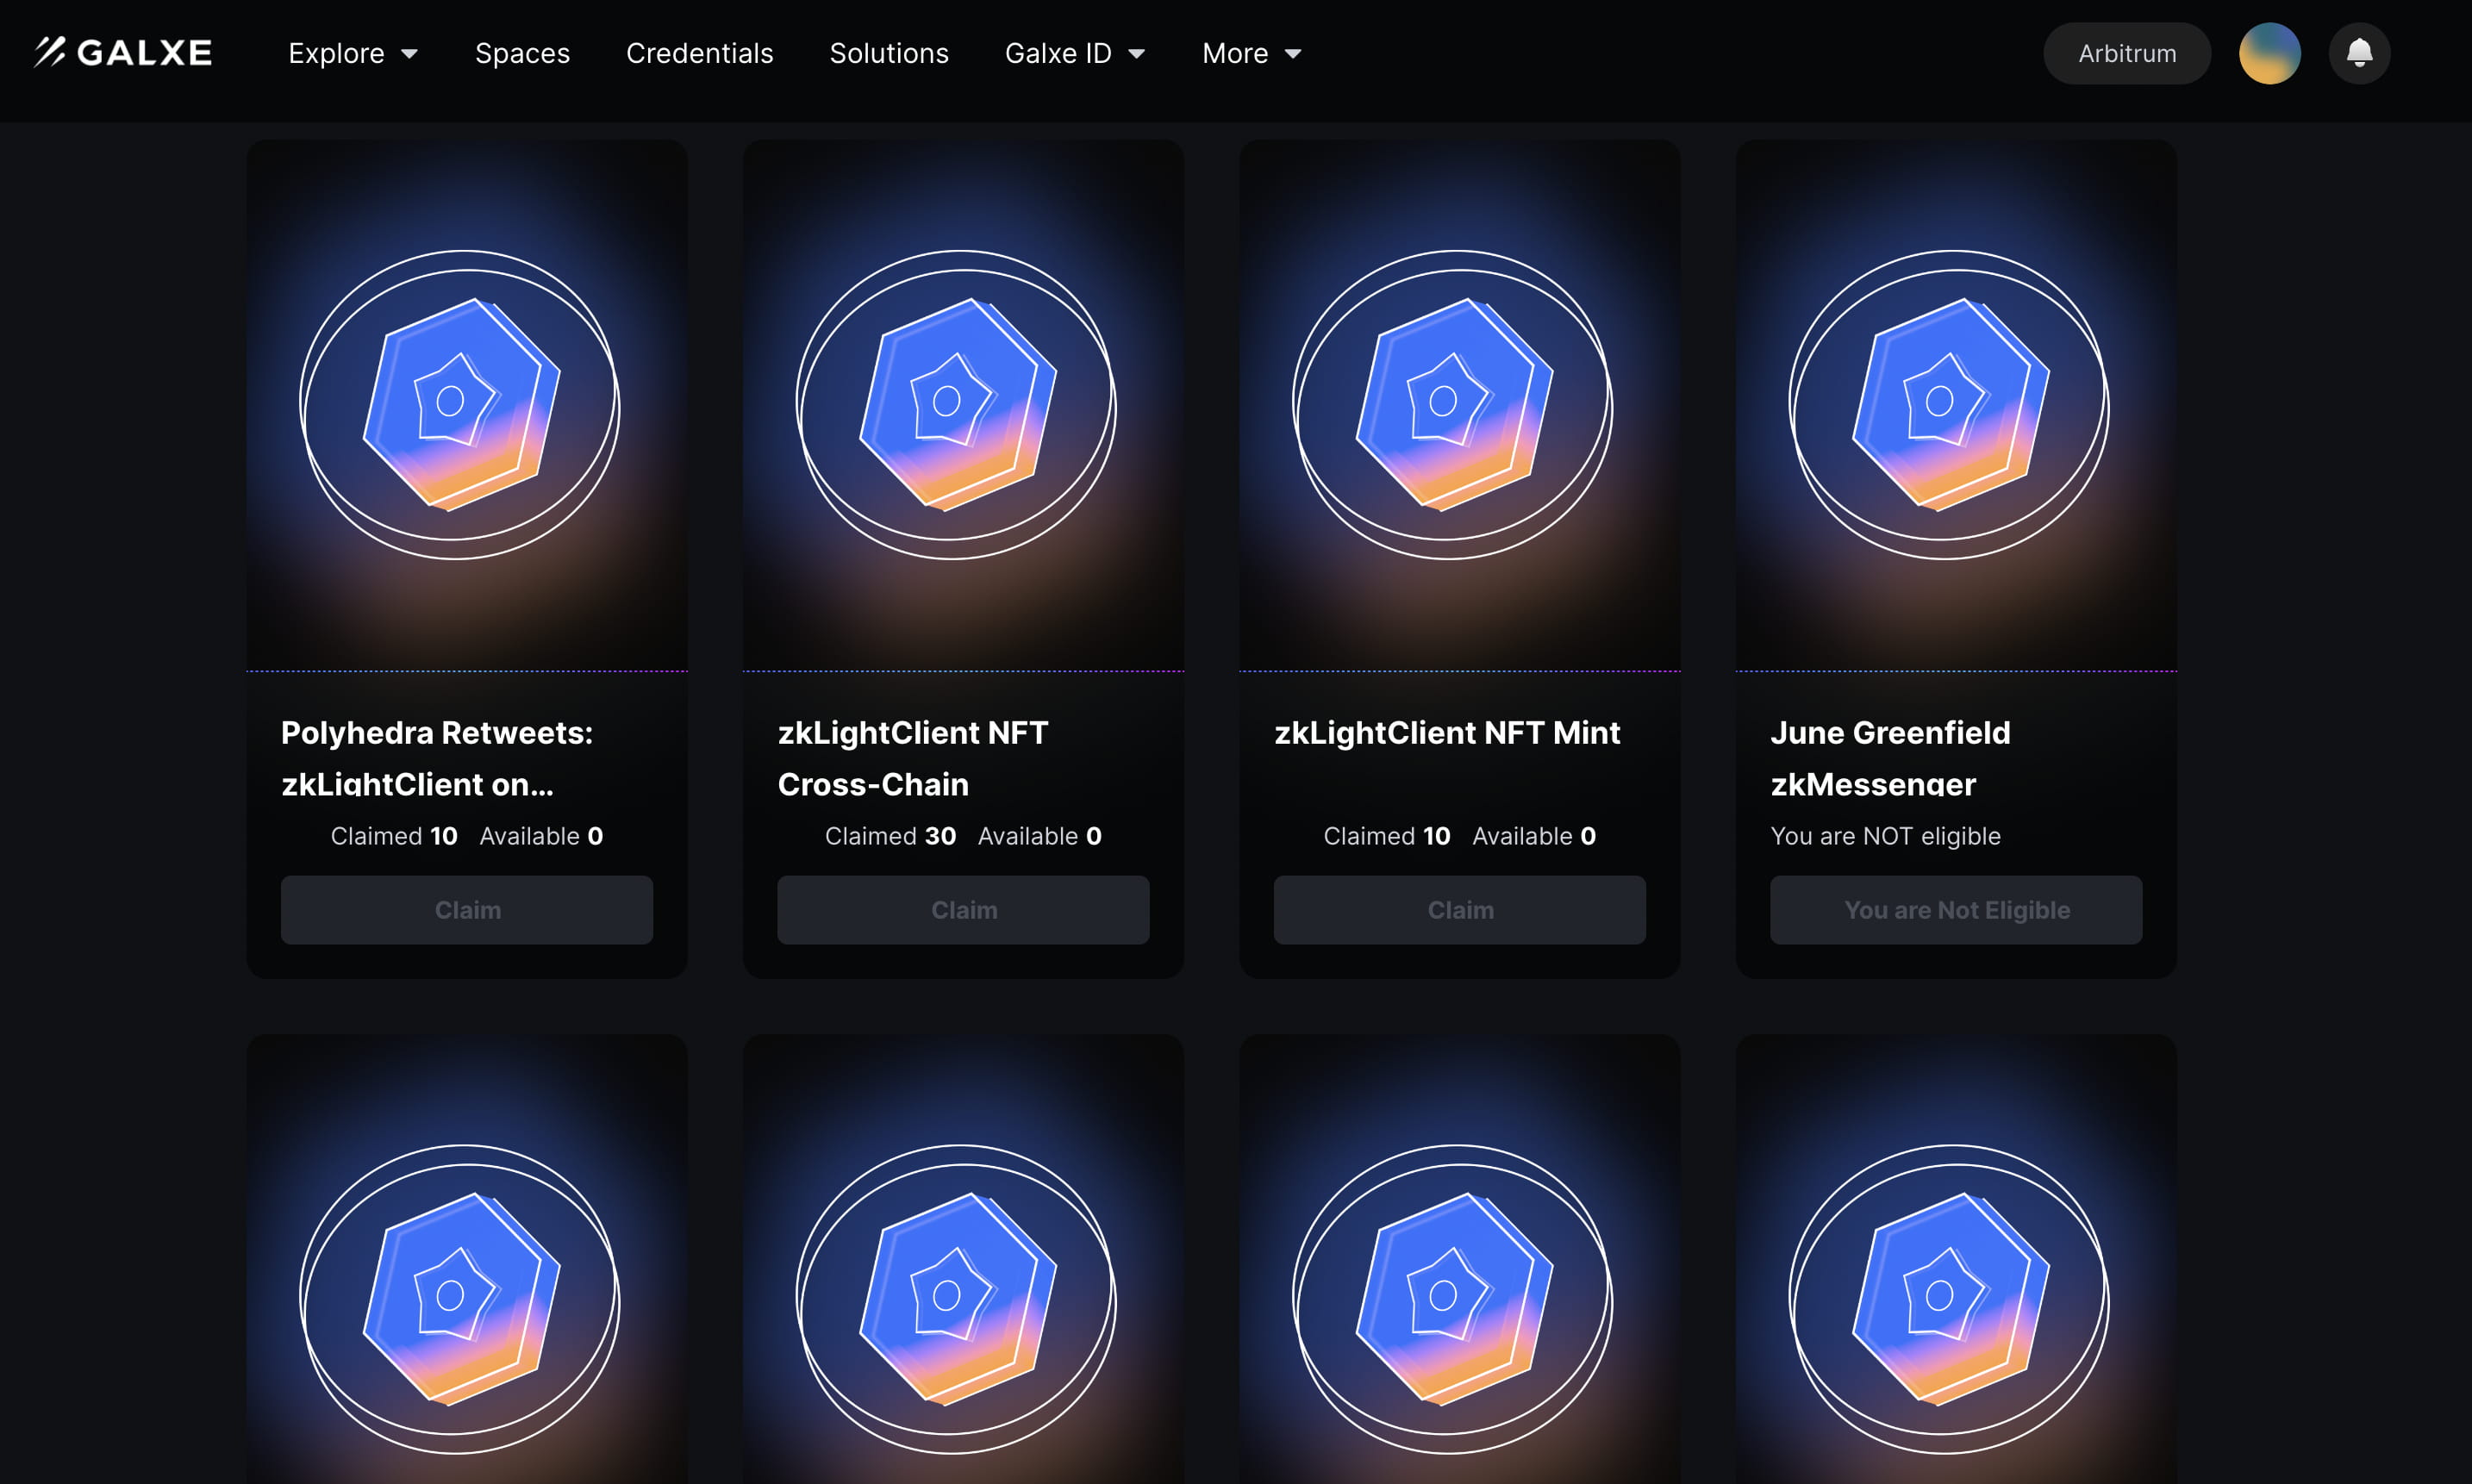
Task: Click the Arbitrum network selector button
Action: click(2126, 53)
